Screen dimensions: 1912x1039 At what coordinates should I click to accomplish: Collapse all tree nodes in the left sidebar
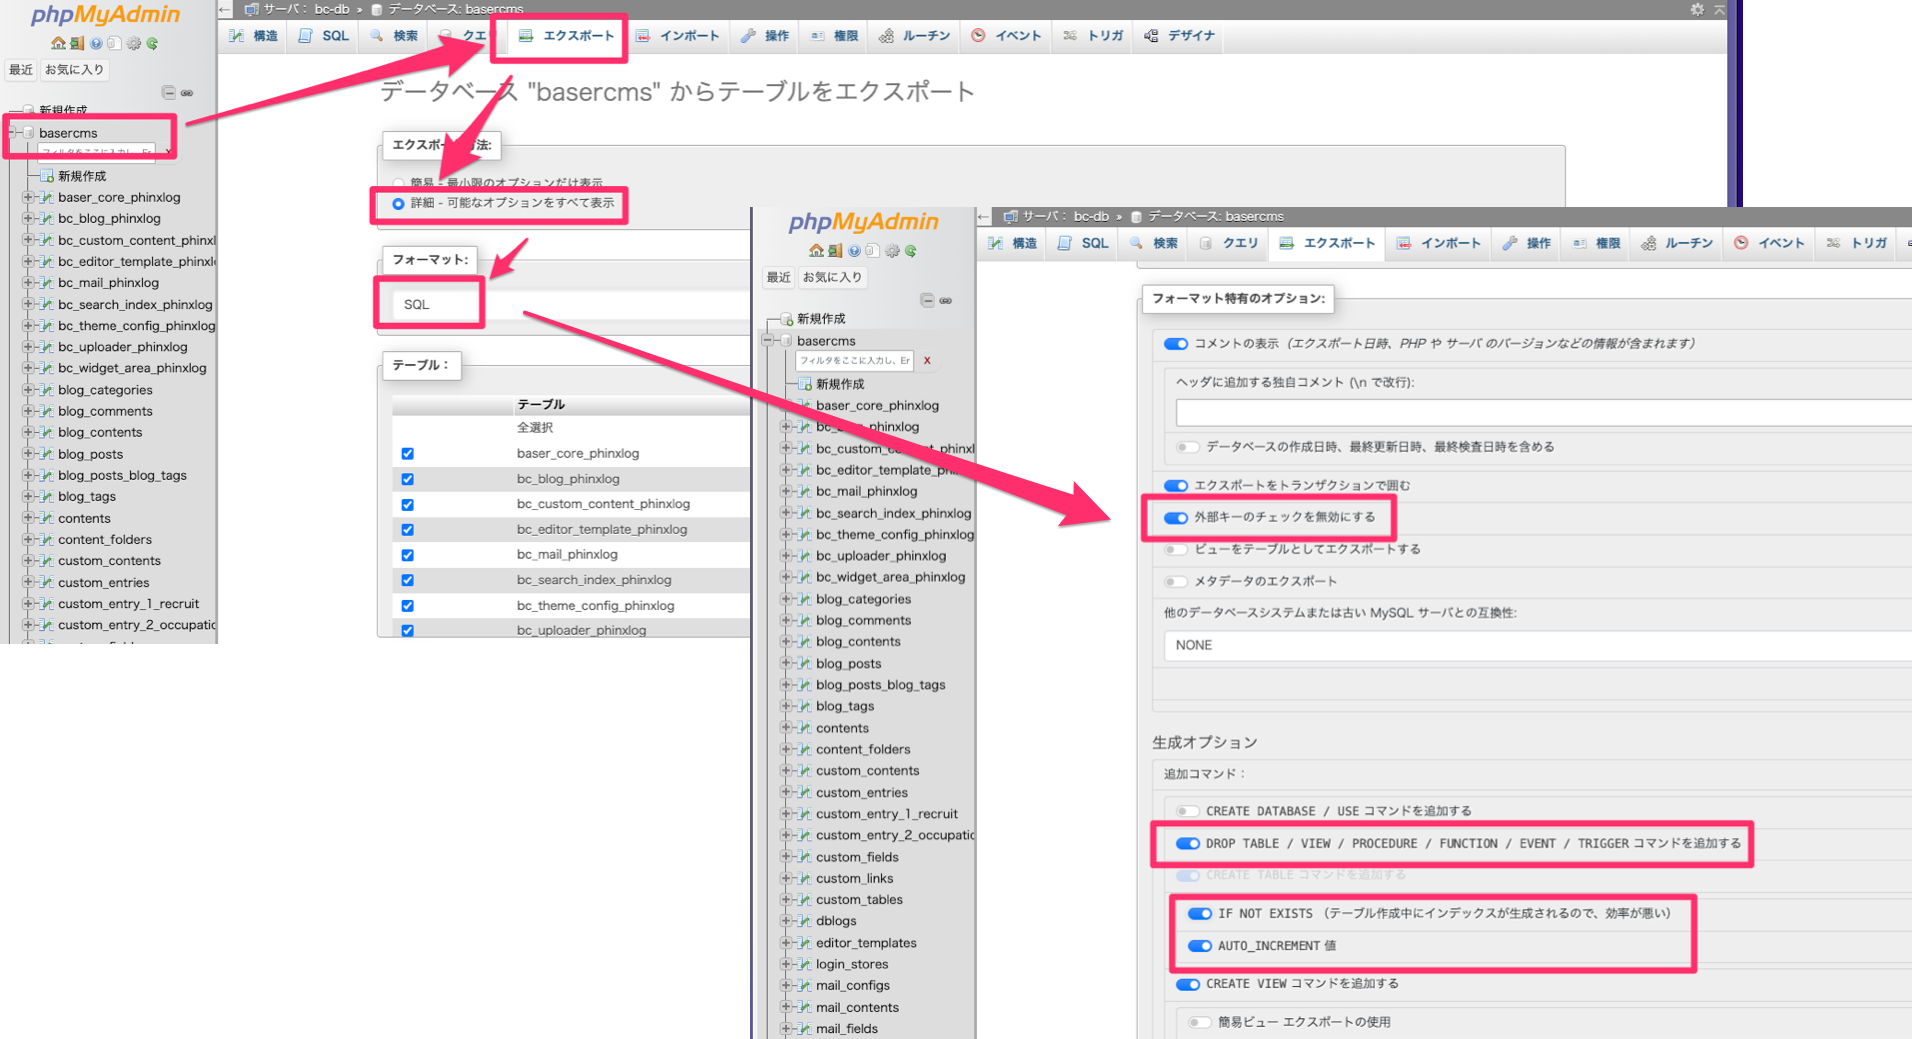point(169,93)
